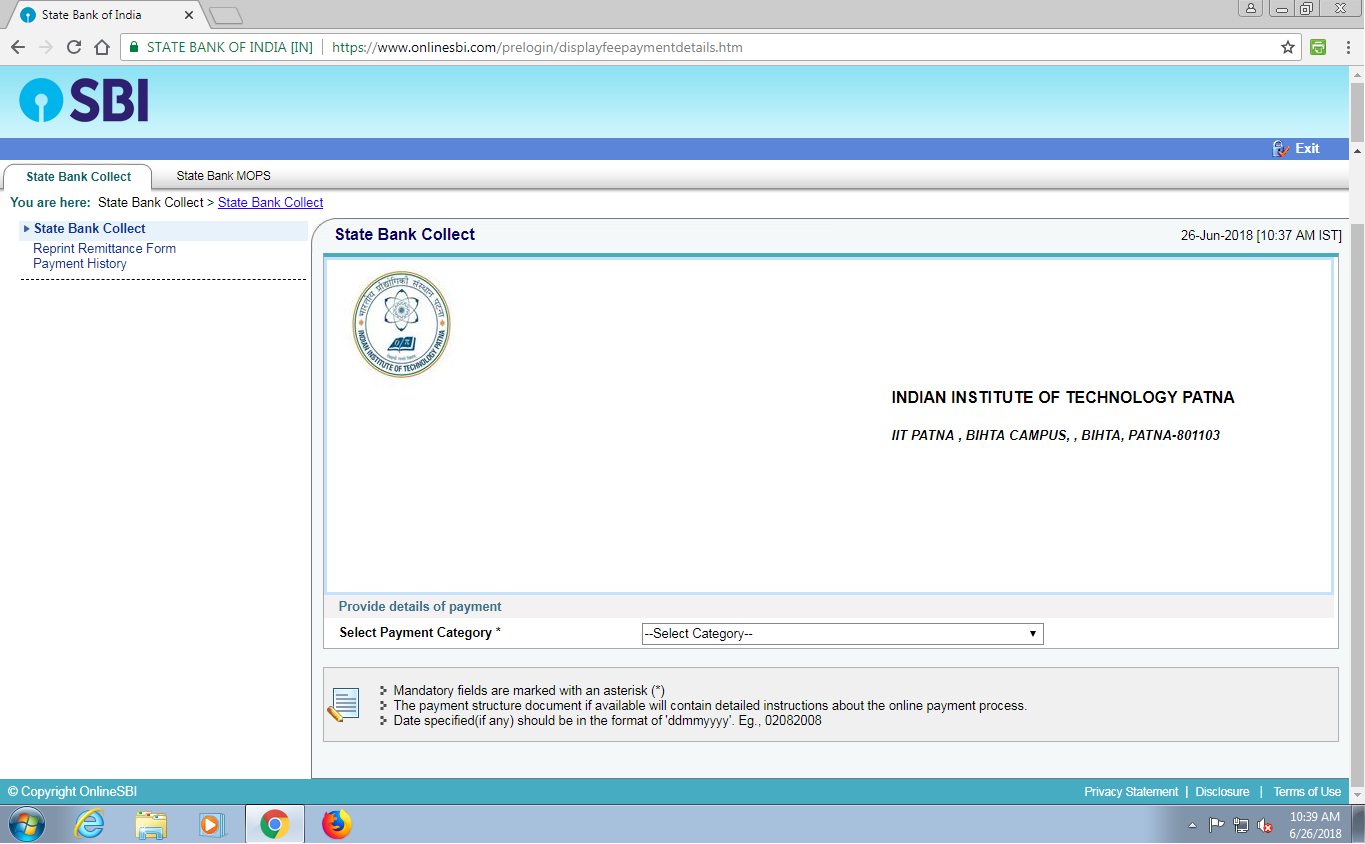The height and width of the screenshot is (844, 1365).
Task: Click the SBI logo in header
Action: (84, 102)
